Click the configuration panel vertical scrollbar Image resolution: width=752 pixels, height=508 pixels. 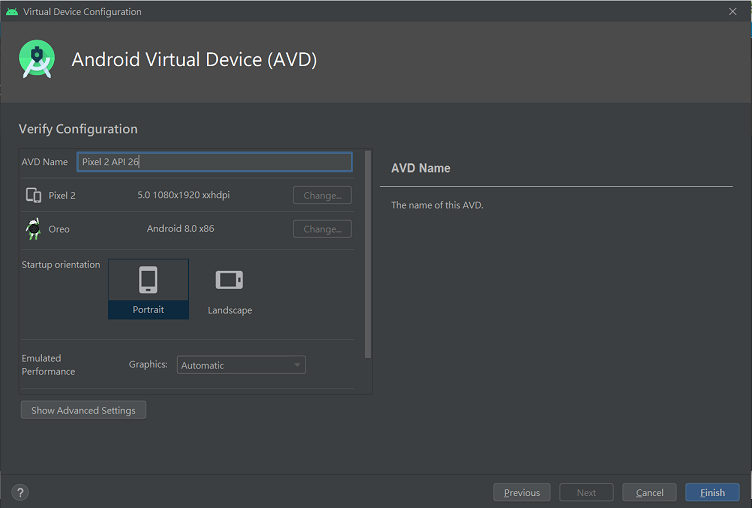point(368,254)
